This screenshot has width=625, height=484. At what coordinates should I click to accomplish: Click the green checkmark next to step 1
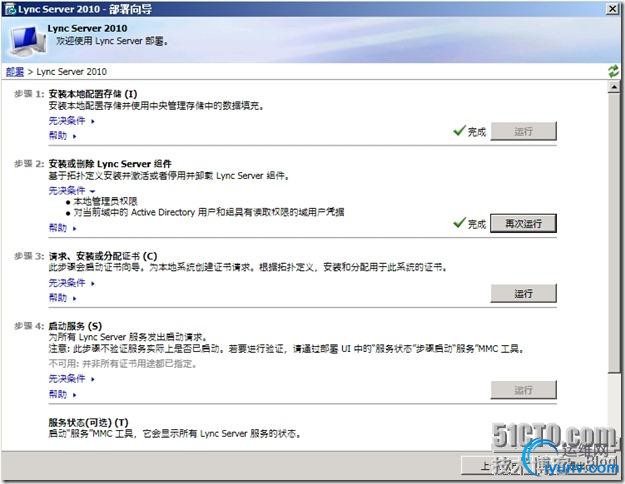pyautogui.click(x=459, y=130)
